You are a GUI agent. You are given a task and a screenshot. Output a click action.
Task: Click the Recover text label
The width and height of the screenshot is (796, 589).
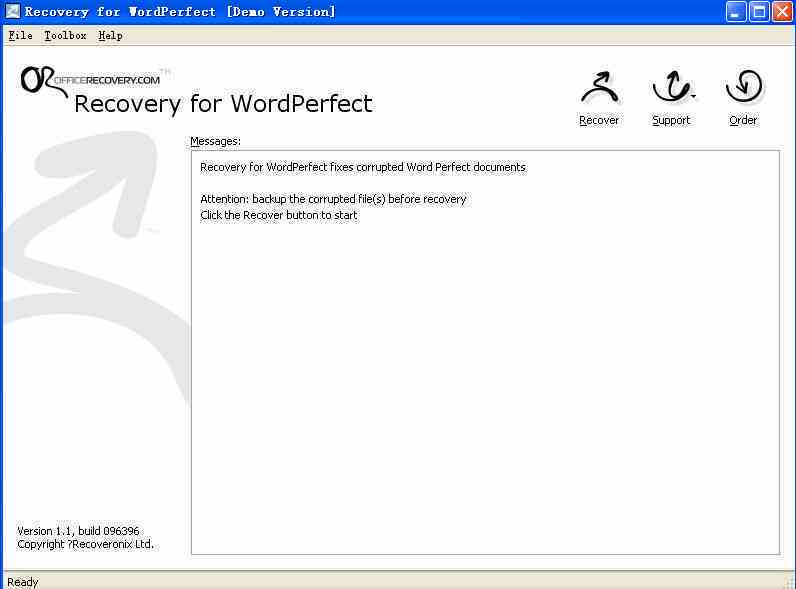599,120
